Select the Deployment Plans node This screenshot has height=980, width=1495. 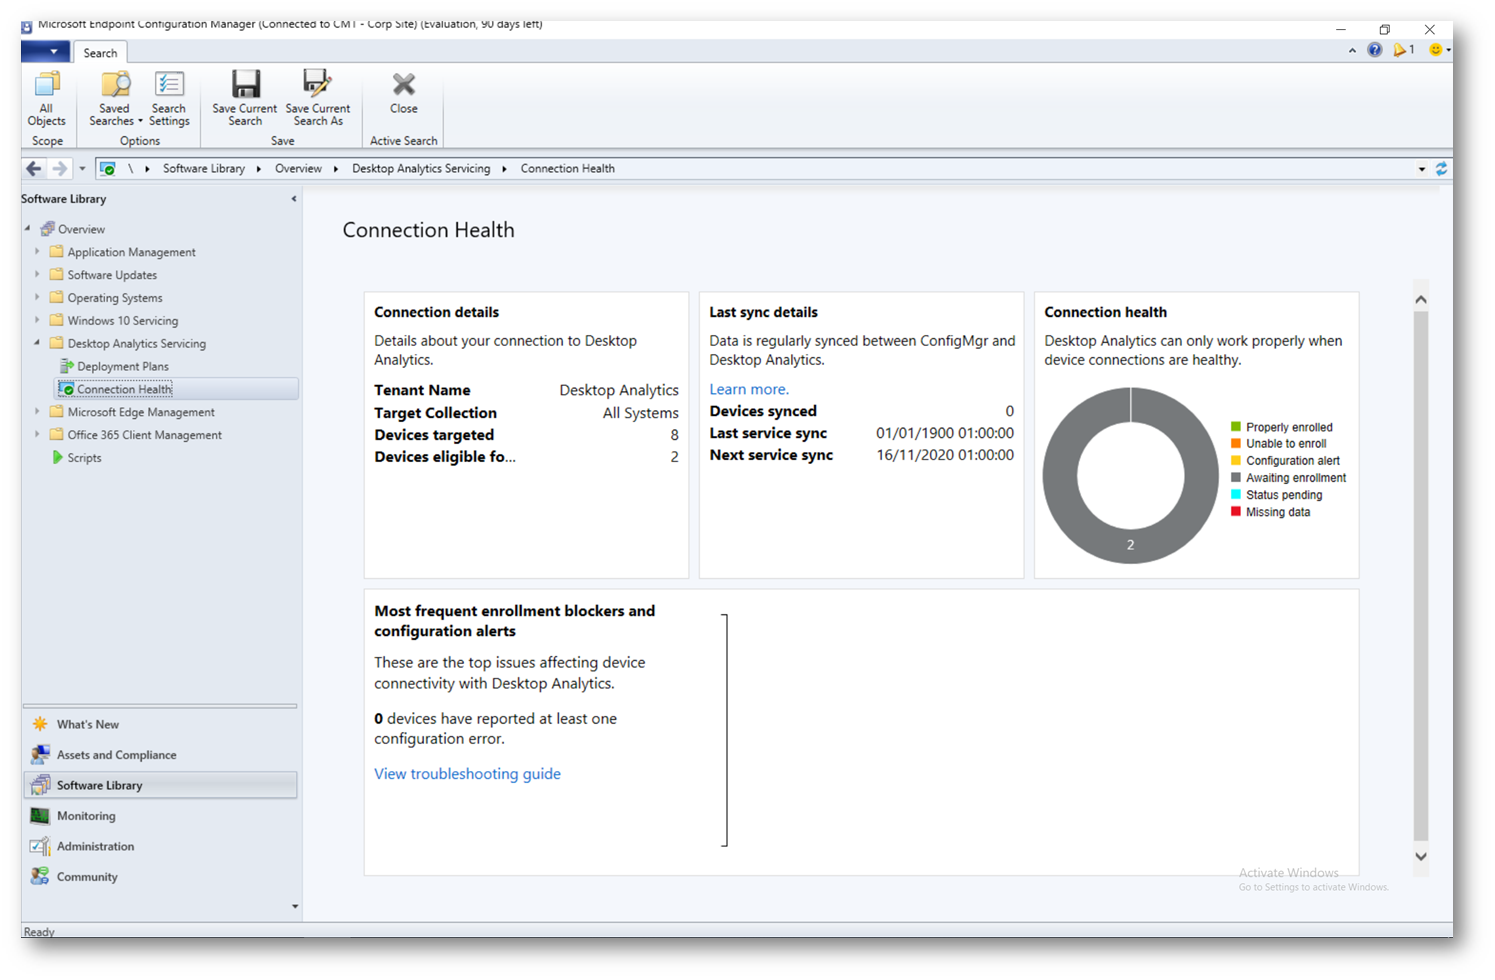123,367
